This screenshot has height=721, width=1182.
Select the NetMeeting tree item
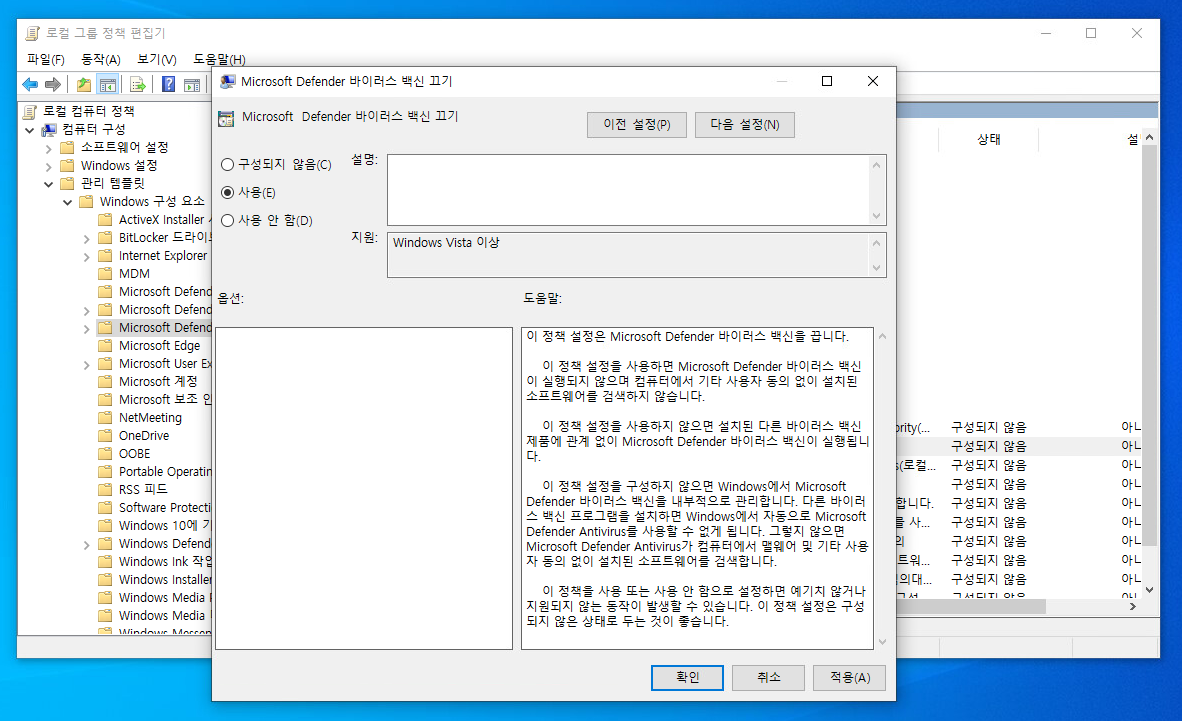(x=150, y=418)
